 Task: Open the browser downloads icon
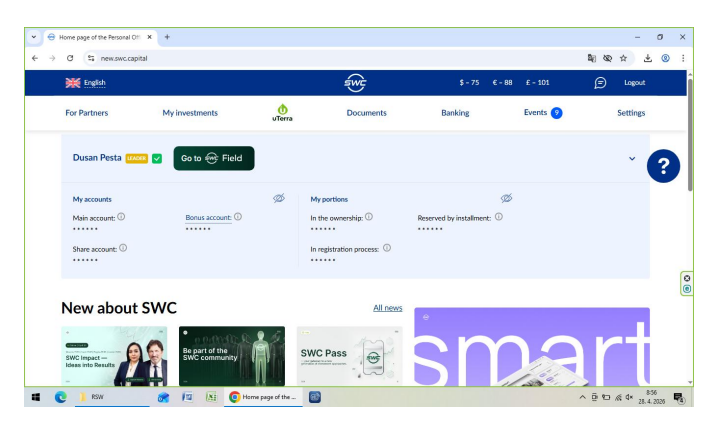tap(647, 58)
